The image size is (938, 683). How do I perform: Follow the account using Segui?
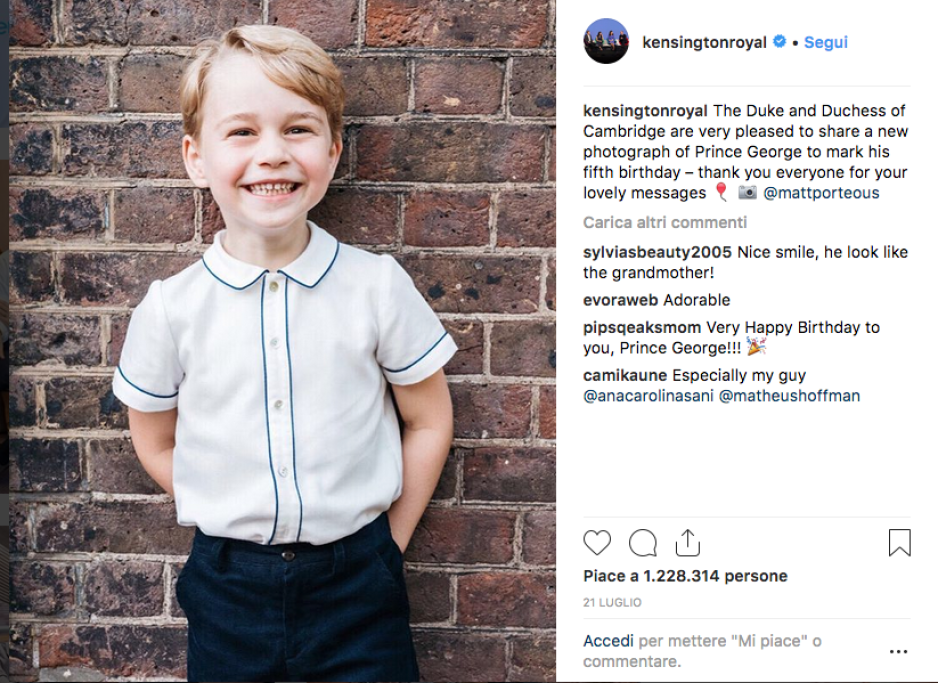826,43
